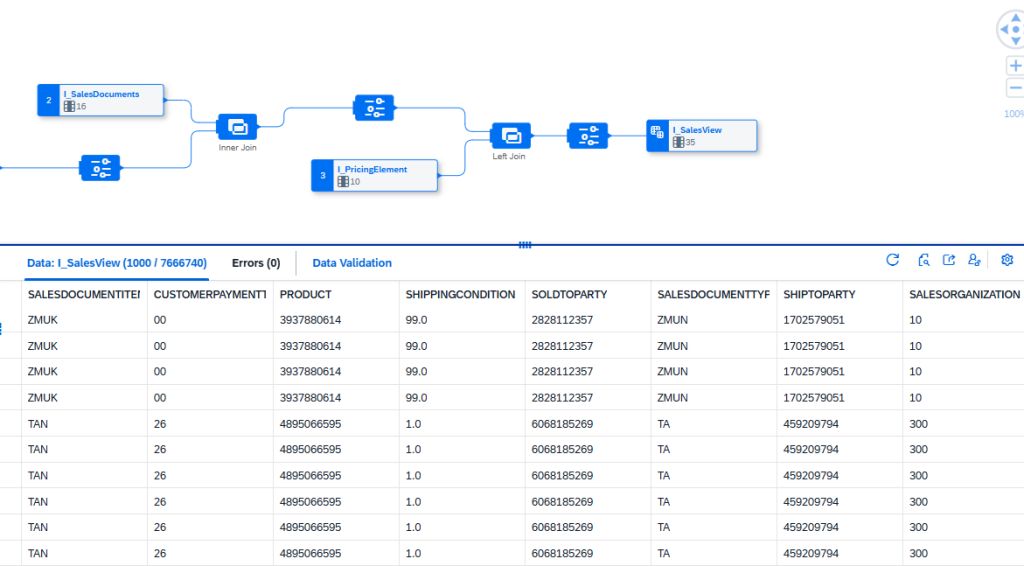Select the I_SalesView output node
Viewport: 1024px width, 566px height.
pos(702,136)
